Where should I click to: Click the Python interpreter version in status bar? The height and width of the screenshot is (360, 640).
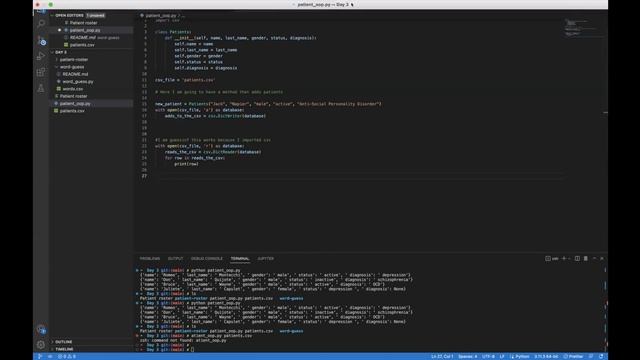coord(546,356)
